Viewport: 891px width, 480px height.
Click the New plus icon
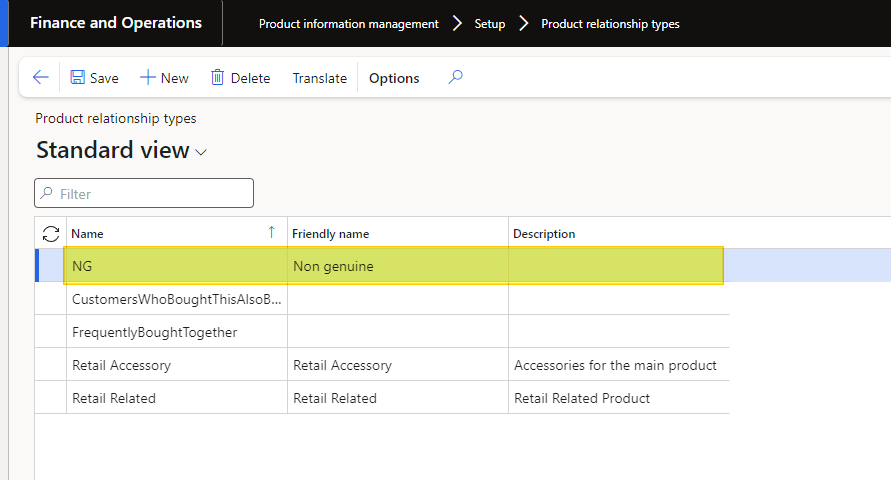click(x=147, y=78)
